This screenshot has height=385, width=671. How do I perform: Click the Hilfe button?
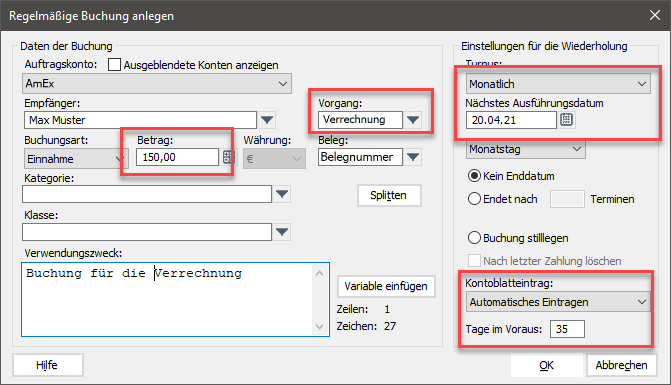click(x=48, y=365)
